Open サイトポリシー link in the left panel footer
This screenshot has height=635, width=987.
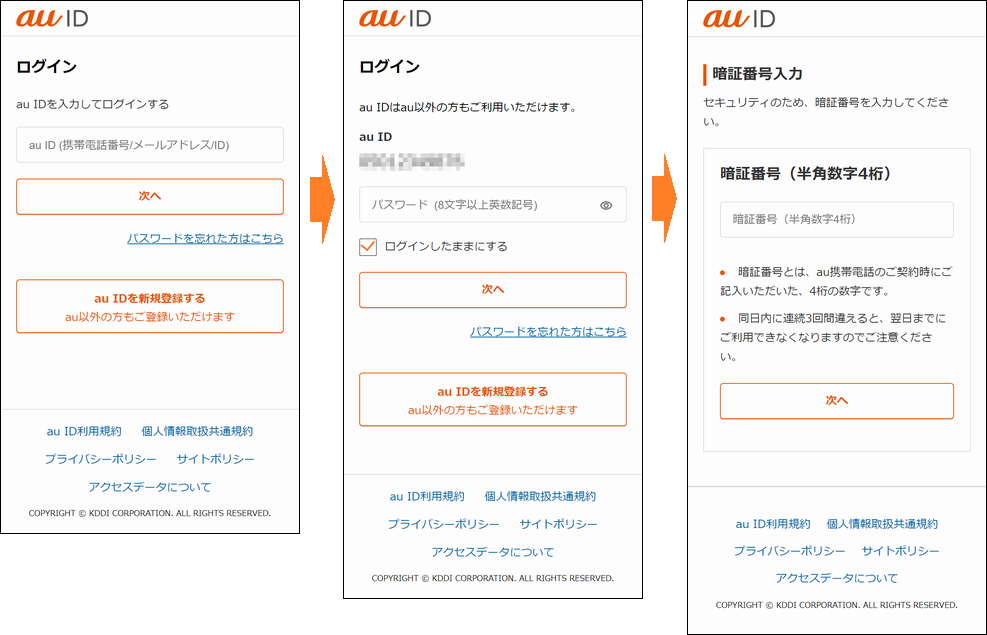(215, 459)
